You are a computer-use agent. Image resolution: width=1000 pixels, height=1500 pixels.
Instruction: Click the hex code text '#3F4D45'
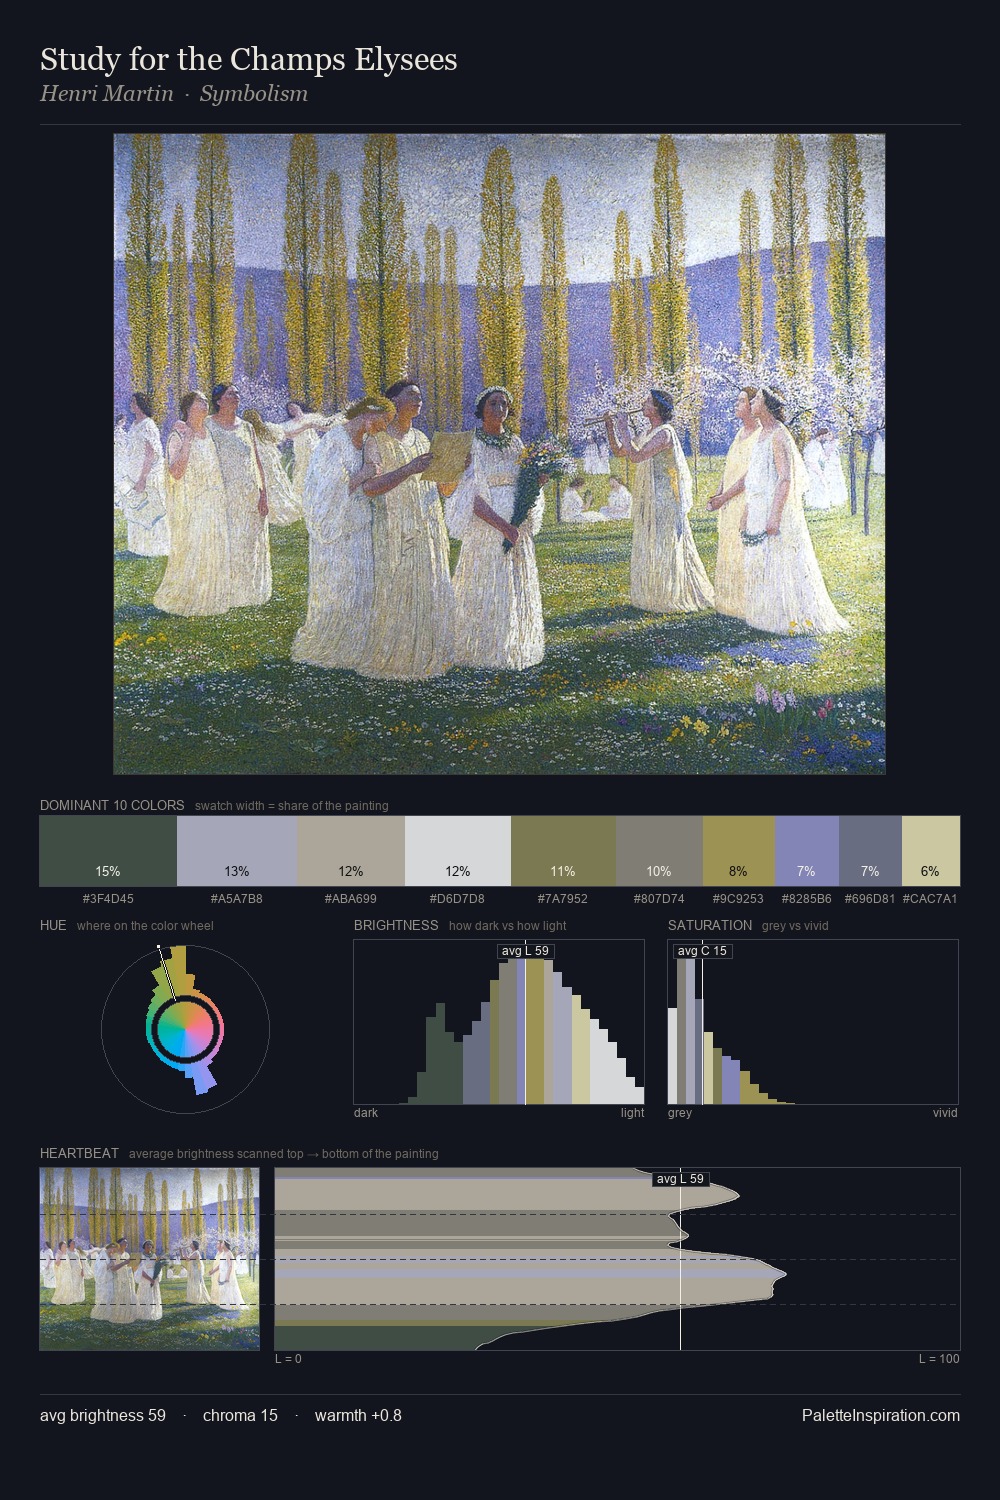coord(108,898)
